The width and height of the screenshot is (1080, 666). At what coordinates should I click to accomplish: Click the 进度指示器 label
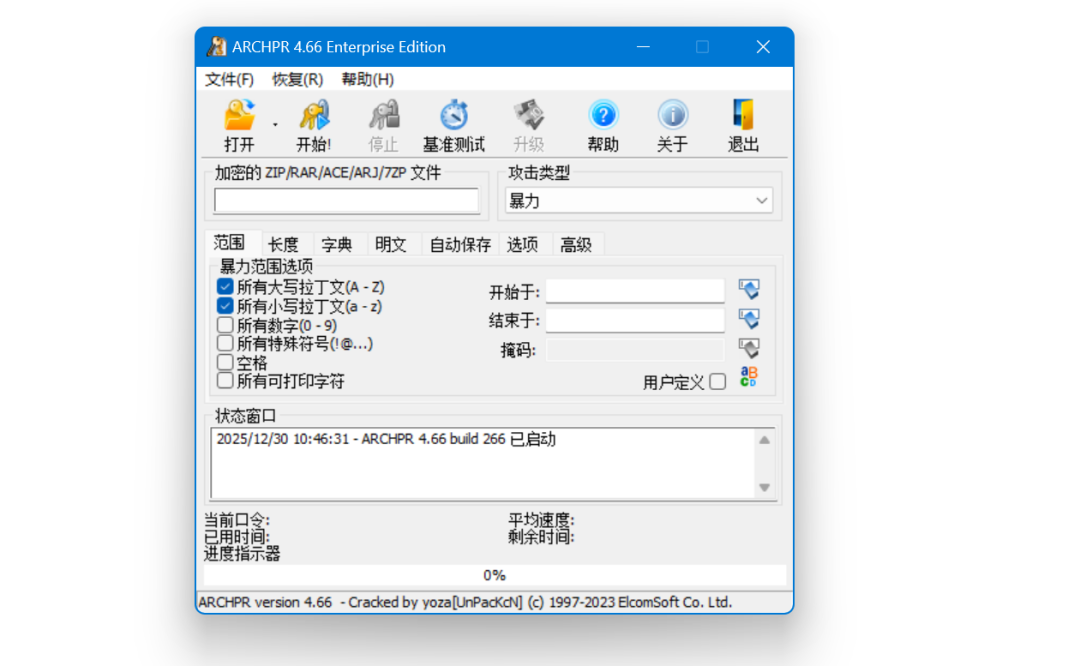coord(242,553)
